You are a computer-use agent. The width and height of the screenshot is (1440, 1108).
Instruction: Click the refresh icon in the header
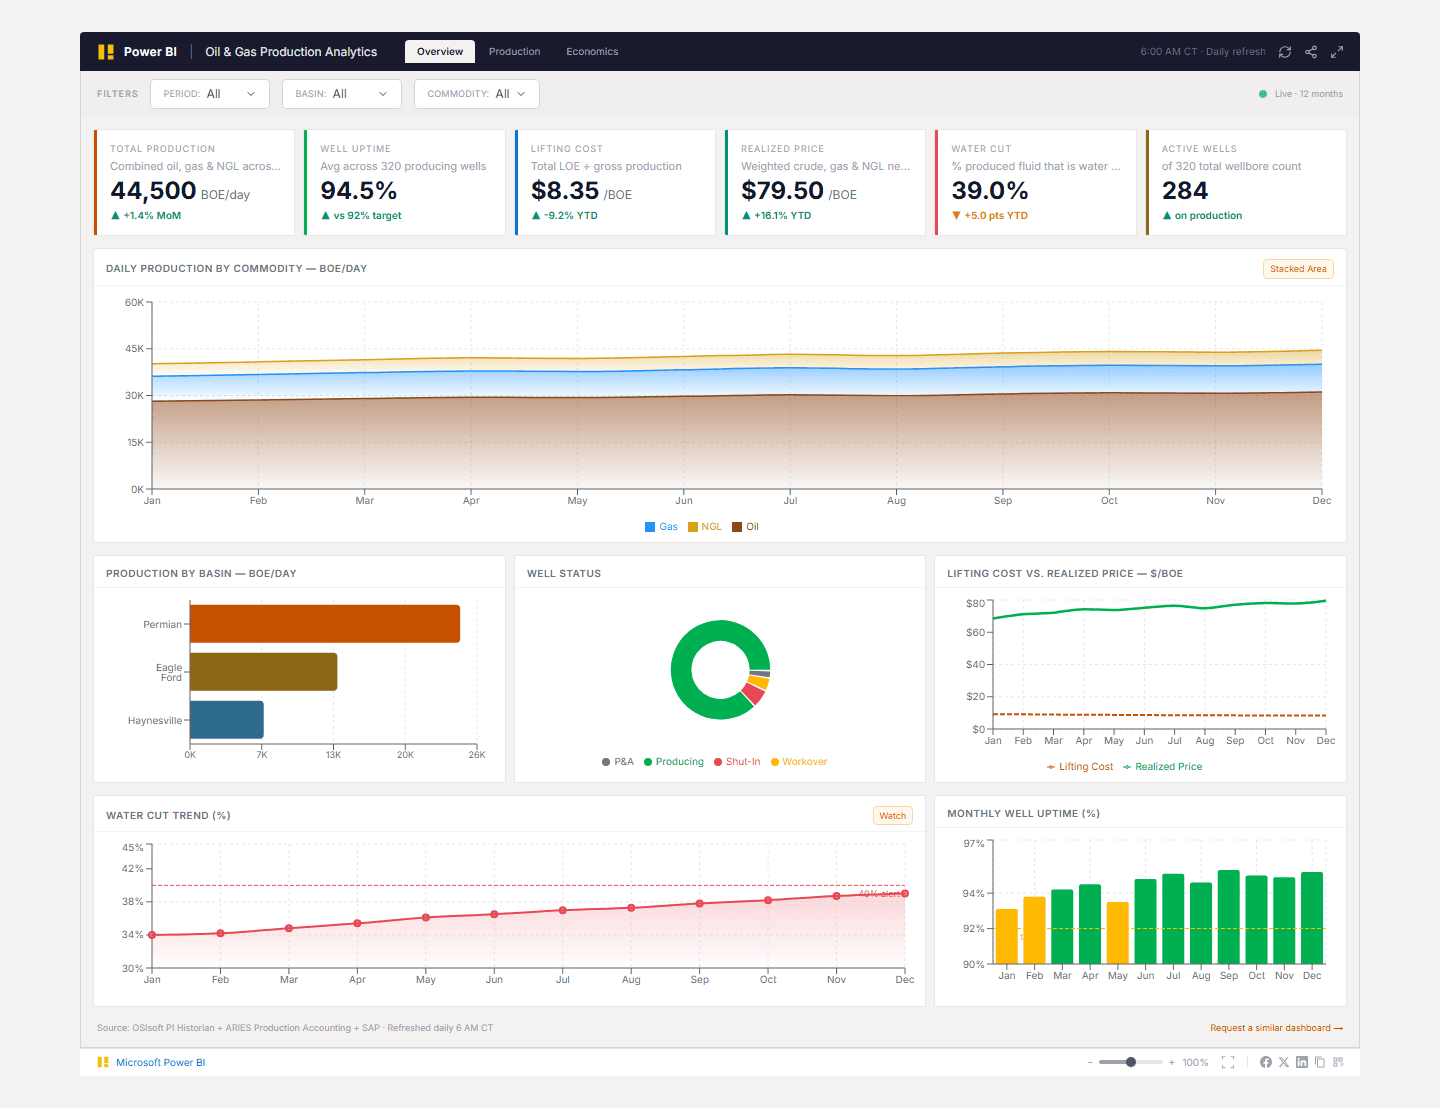tap(1285, 52)
